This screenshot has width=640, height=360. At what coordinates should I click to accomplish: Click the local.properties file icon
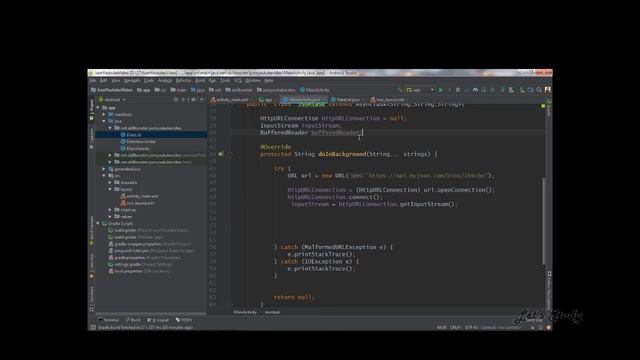pos(111,271)
